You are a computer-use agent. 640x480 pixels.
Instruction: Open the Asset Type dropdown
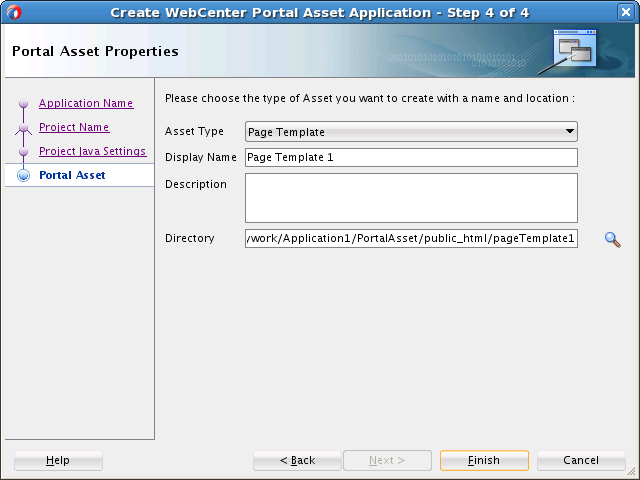click(411, 131)
